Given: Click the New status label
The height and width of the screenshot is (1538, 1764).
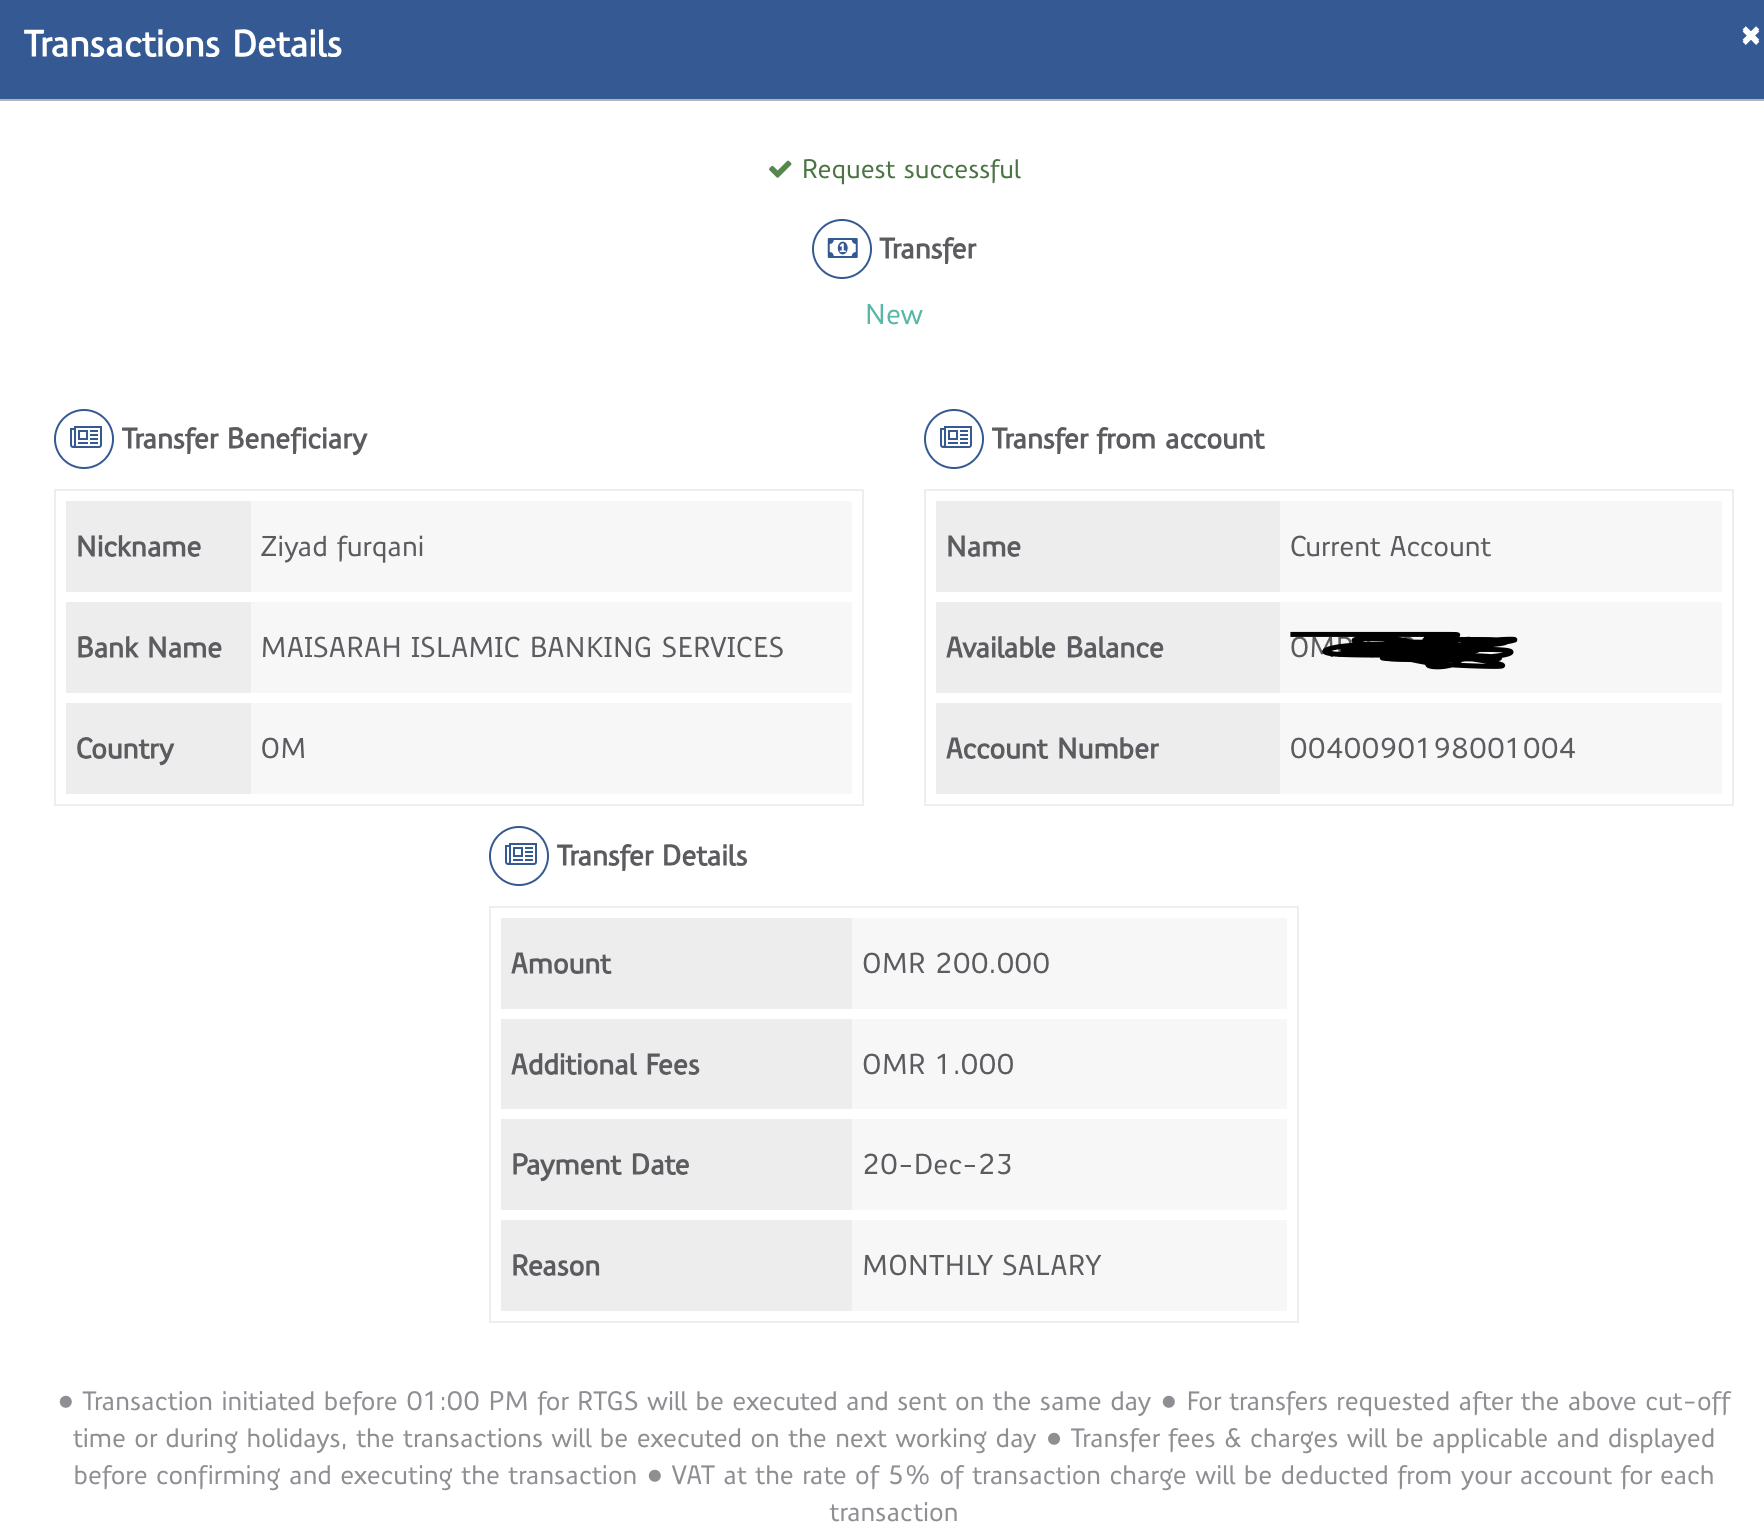Looking at the screenshot, I should [893, 315].
